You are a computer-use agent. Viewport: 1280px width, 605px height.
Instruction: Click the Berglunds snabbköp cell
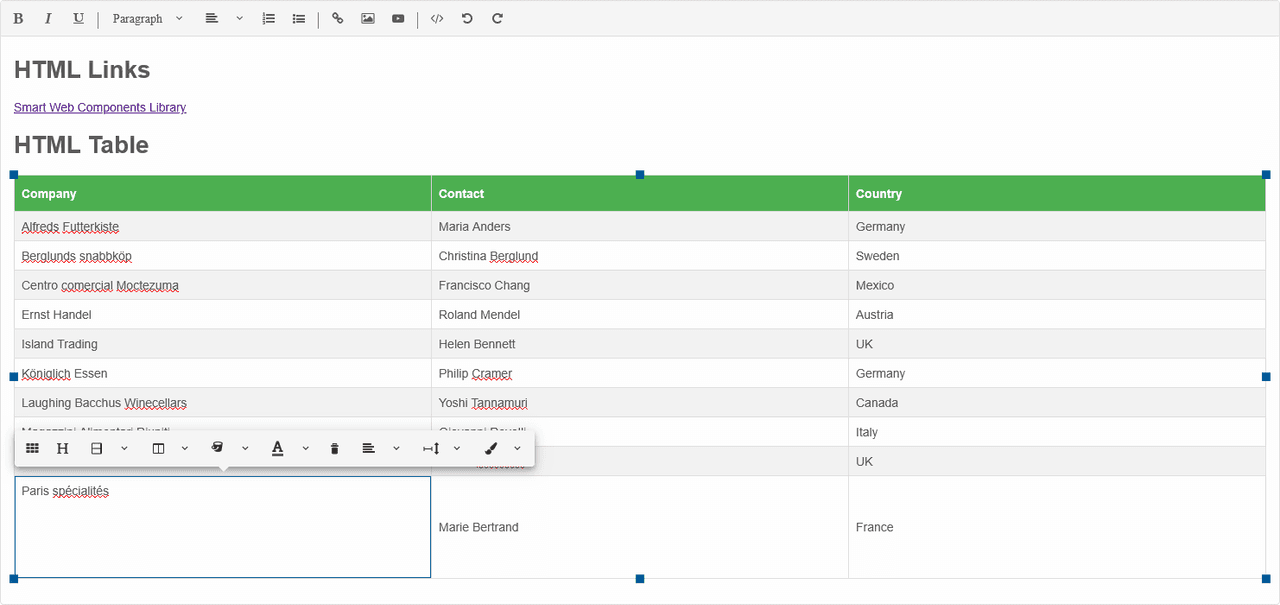pos(223,256)
